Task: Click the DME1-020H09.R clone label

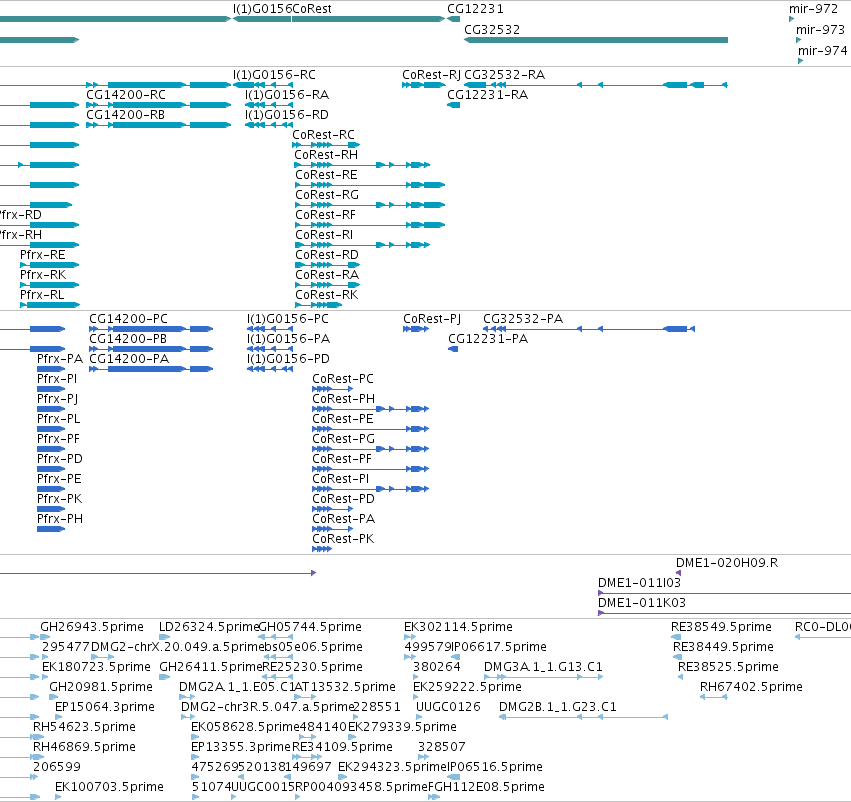Action: (727, 563)
